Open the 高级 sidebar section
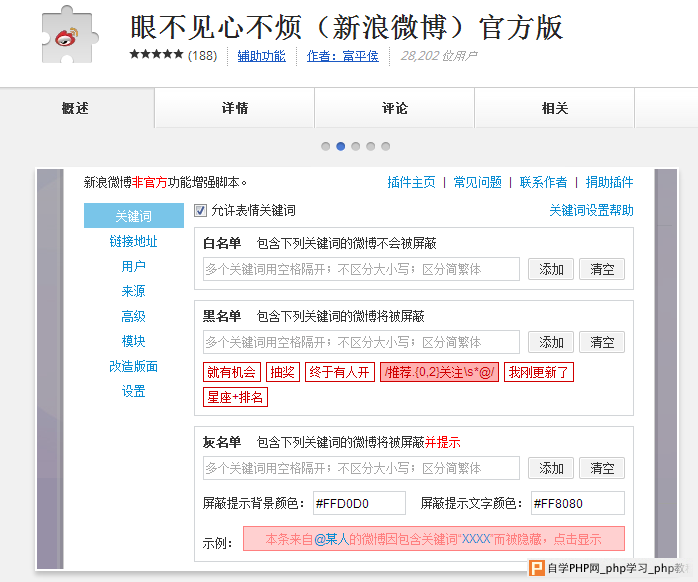Image resolution: width=698 pixels, height=582 pixels. (x=134, y=316)
